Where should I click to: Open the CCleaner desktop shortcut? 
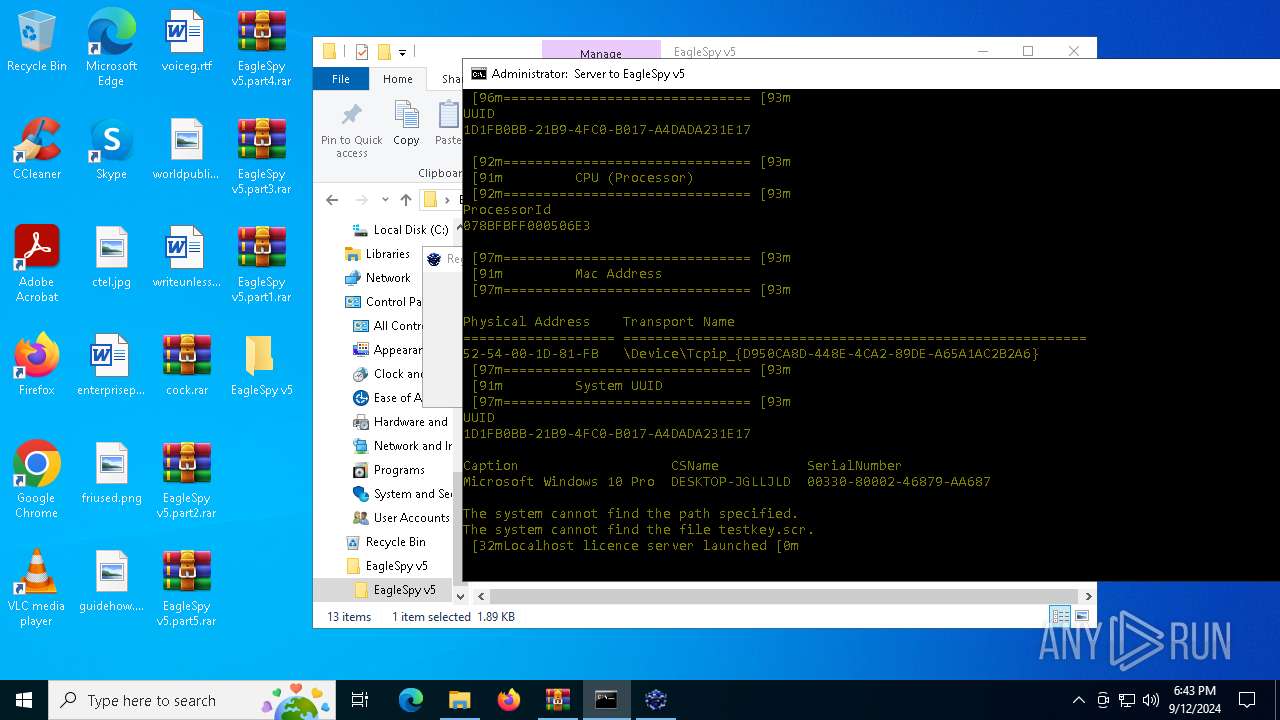coord(37,149)
